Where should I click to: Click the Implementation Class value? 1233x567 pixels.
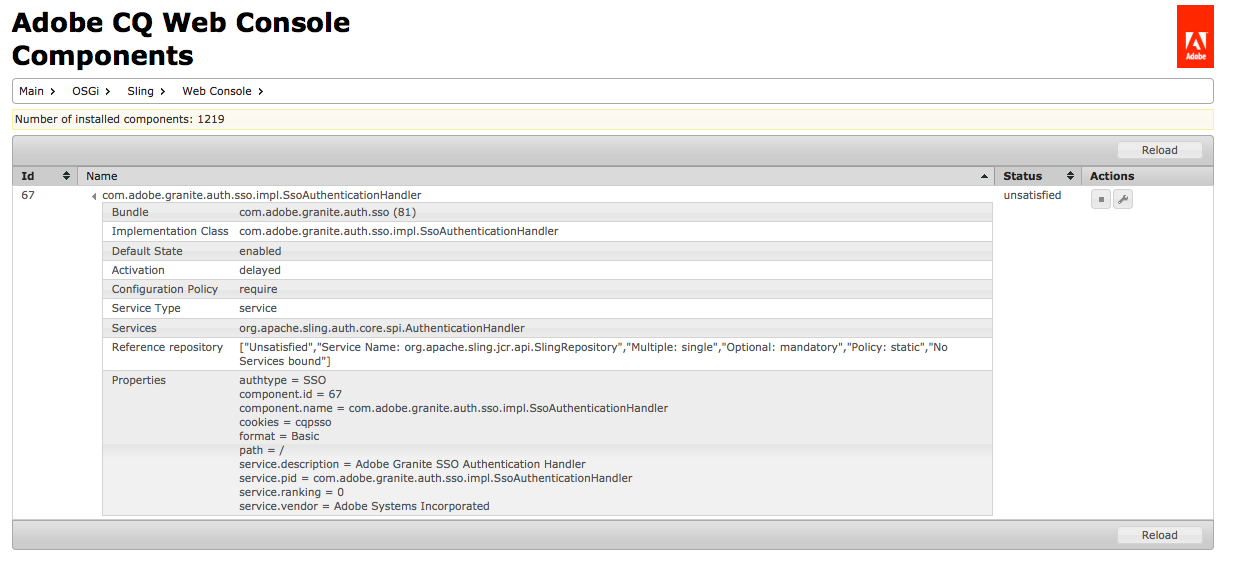coord(398,231)
